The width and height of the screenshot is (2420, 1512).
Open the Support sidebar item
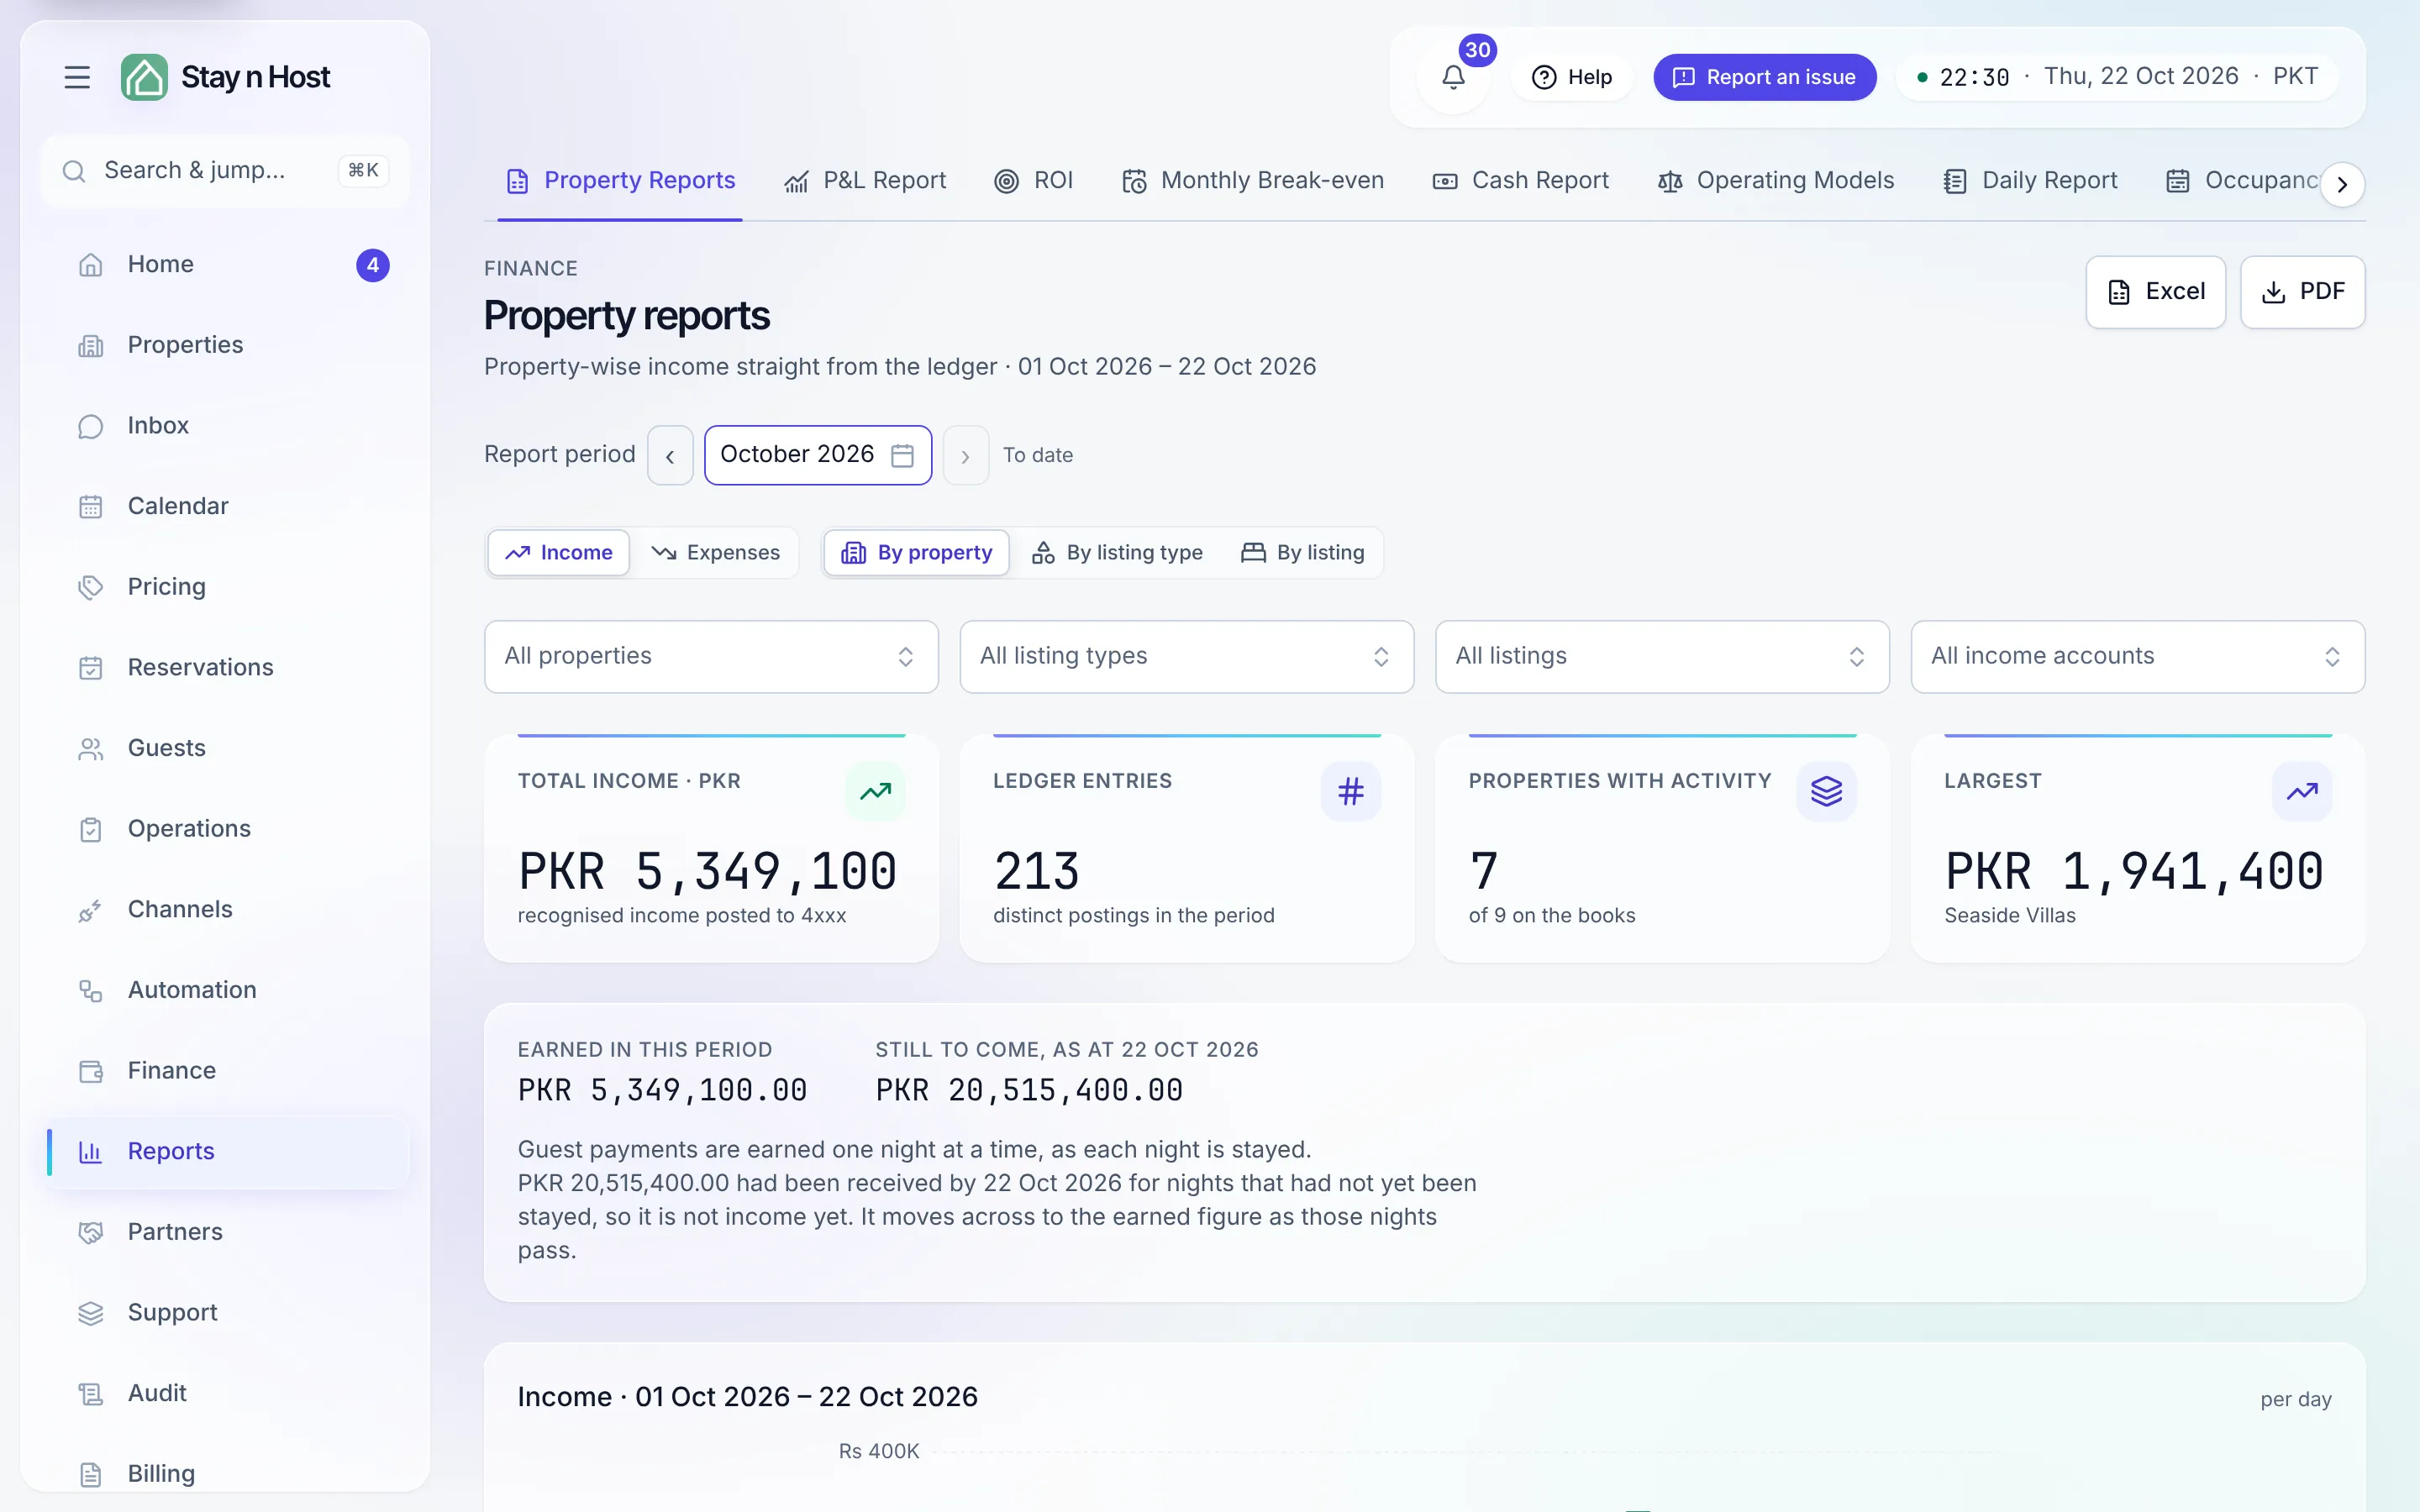click(x=225, y=1313)
